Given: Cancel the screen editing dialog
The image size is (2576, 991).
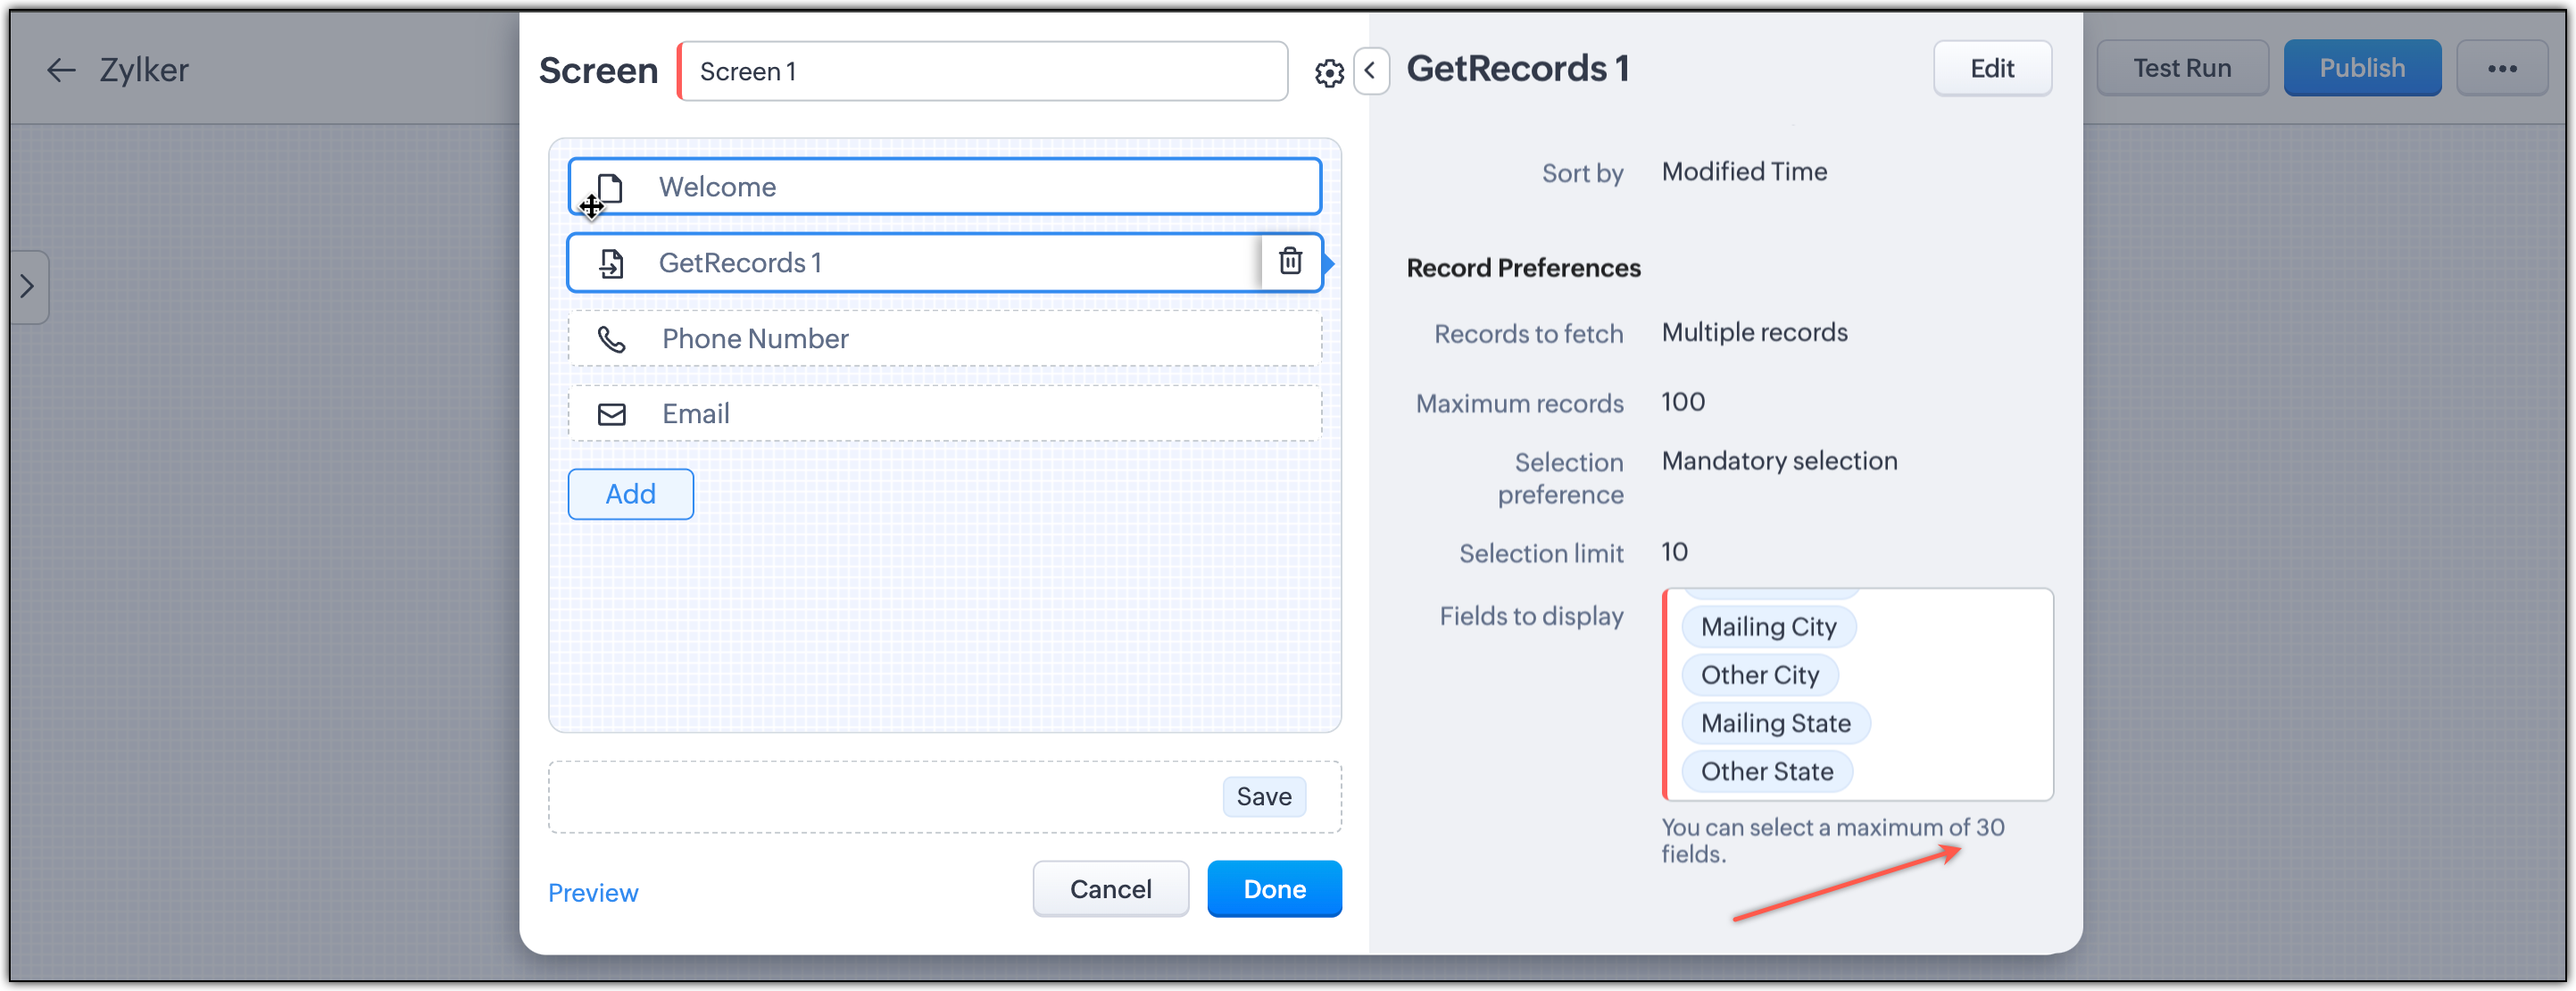Looking at the screenshot, I should pyautogui.click(x=1110, y=889).
